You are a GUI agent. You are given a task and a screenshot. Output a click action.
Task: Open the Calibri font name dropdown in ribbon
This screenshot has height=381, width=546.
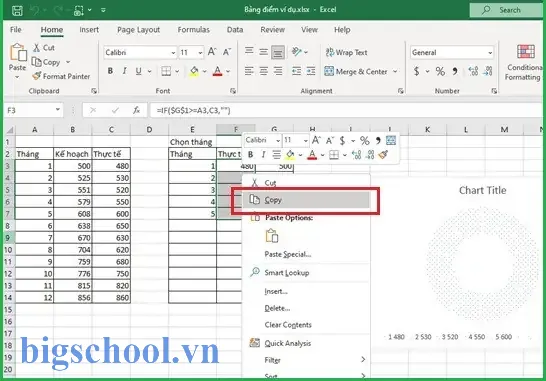tap(173, 53)
